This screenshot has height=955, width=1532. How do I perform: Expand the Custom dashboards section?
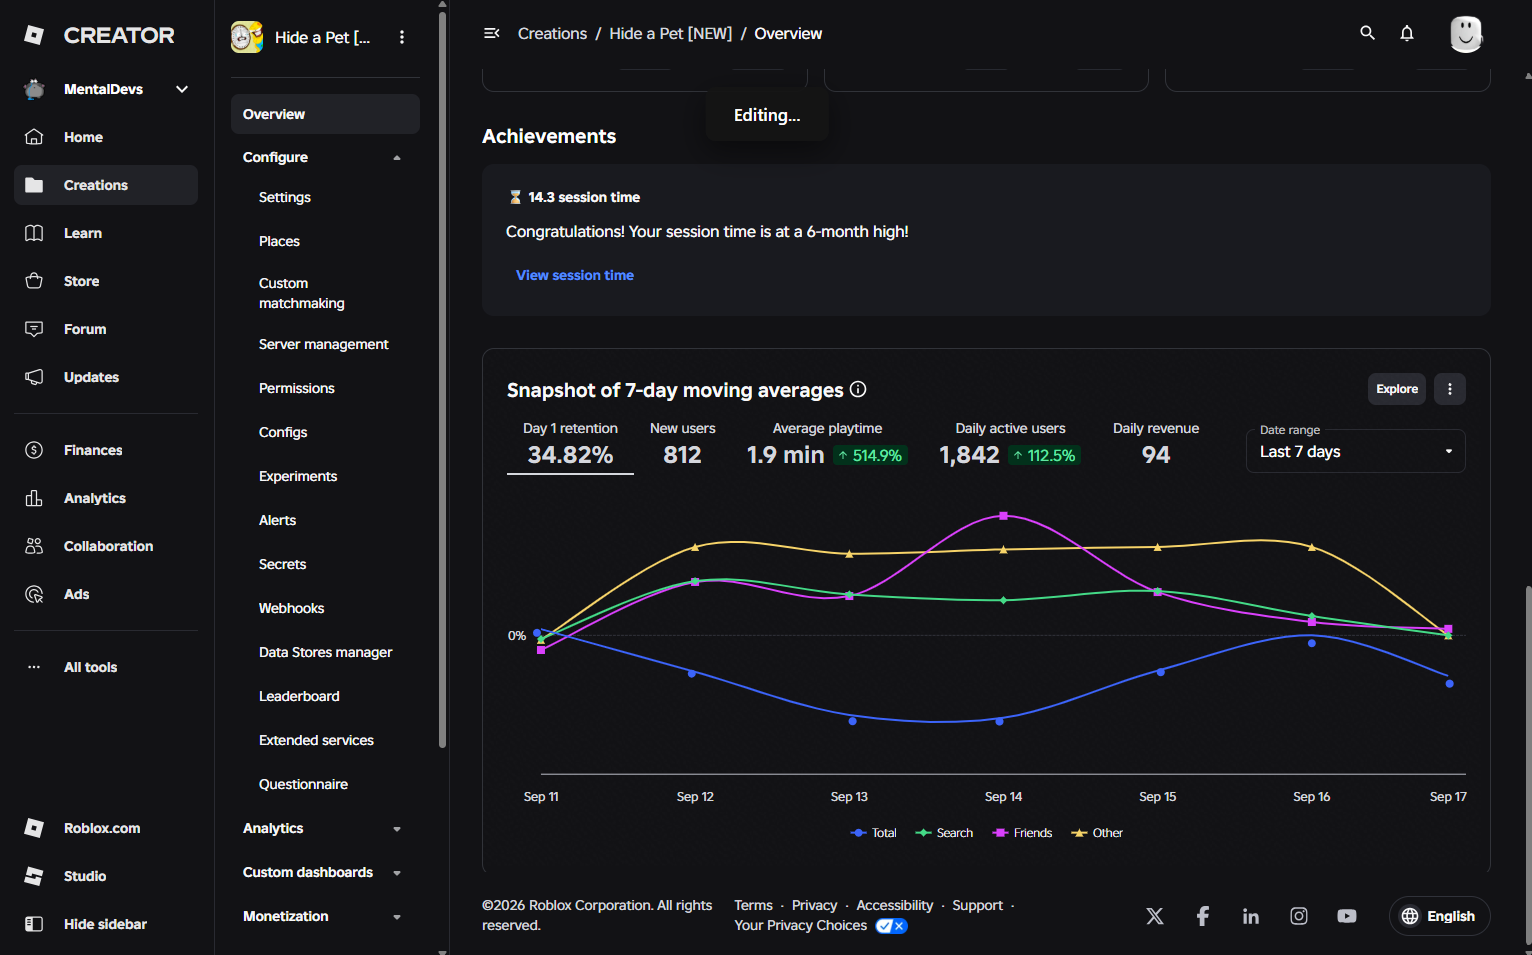[397, 873]
